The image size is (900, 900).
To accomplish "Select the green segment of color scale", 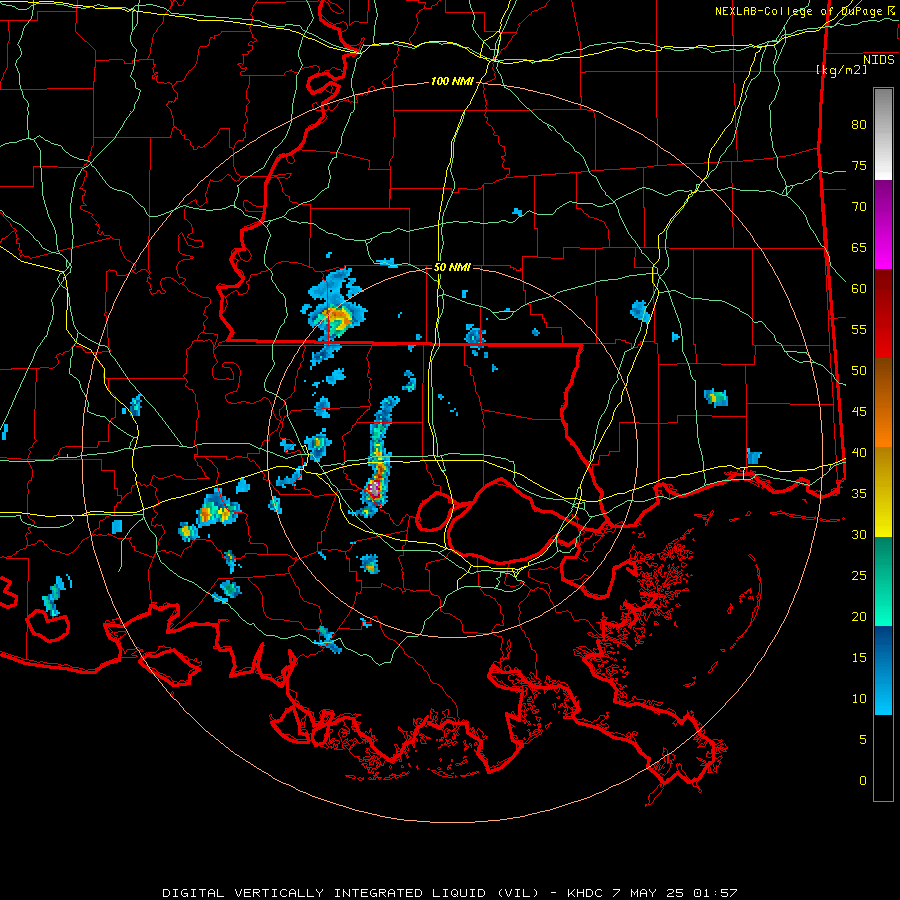I will click(883, 581).
